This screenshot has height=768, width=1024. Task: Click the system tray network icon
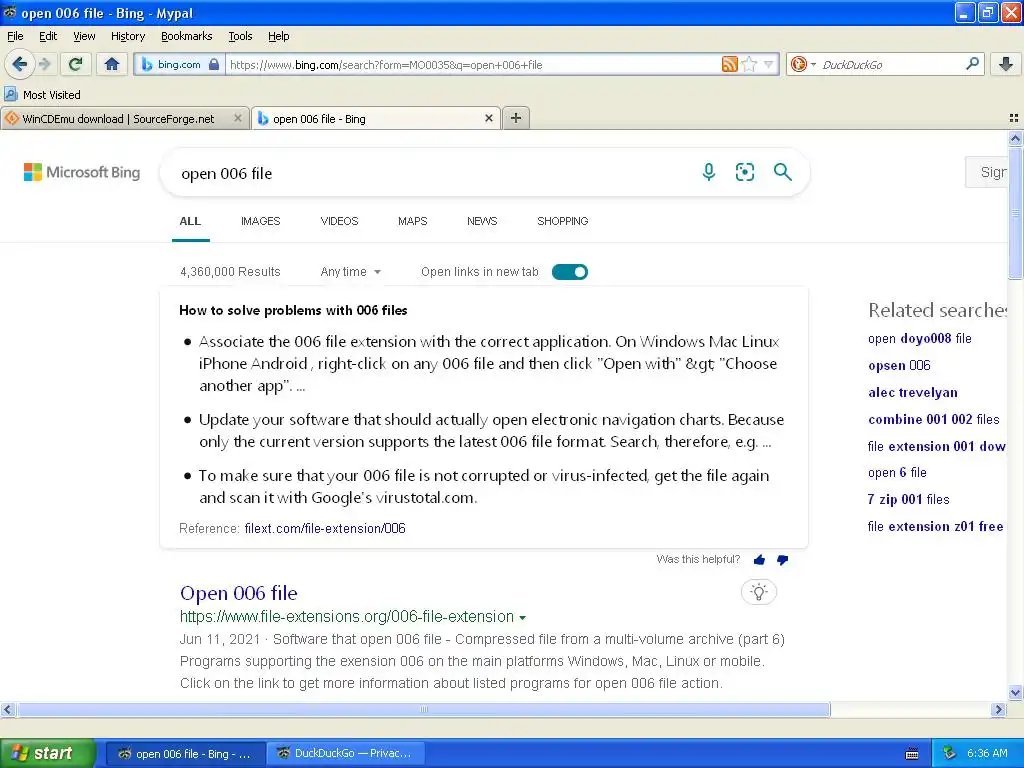950,753
